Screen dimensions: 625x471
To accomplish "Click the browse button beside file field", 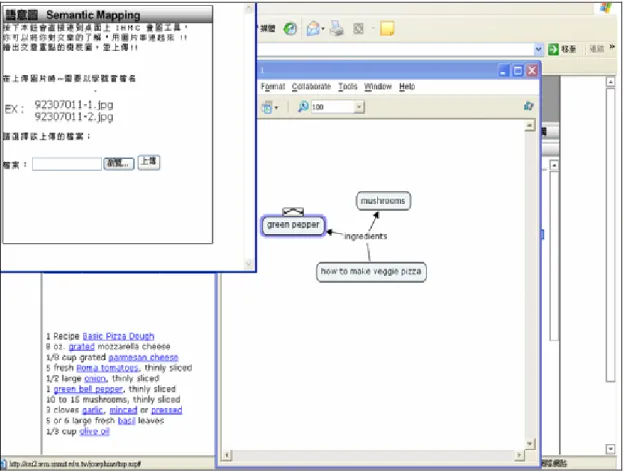I will [x=119, y=163].
